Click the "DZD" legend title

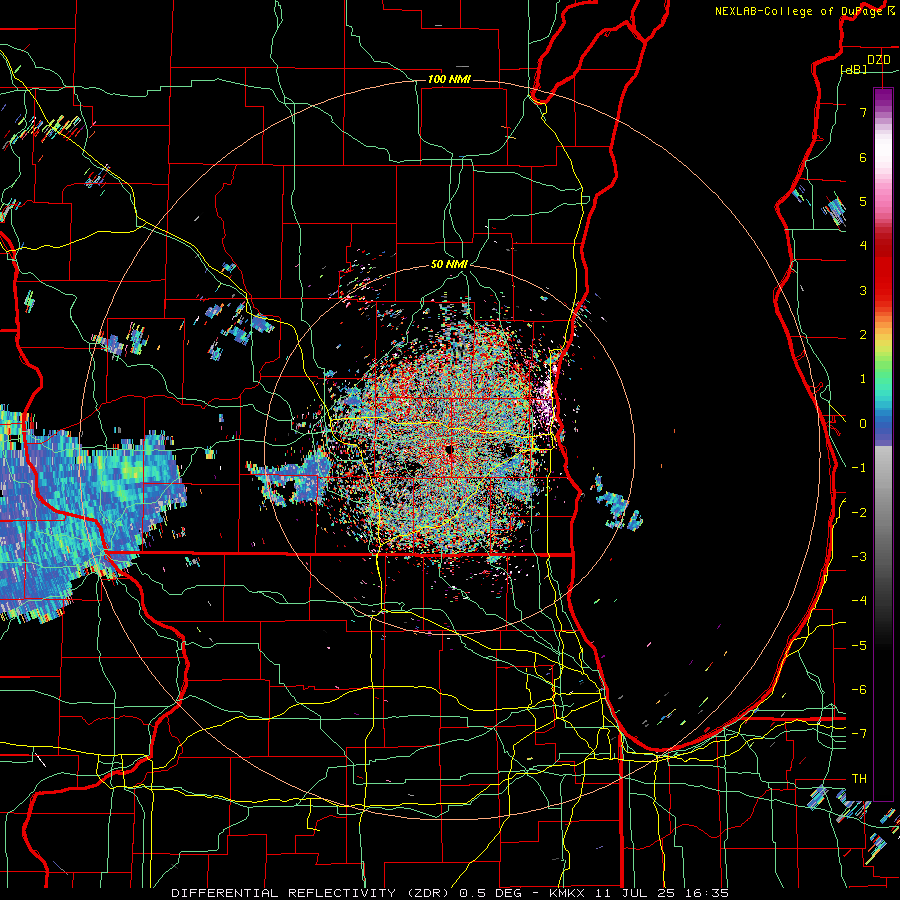(879, 60)
